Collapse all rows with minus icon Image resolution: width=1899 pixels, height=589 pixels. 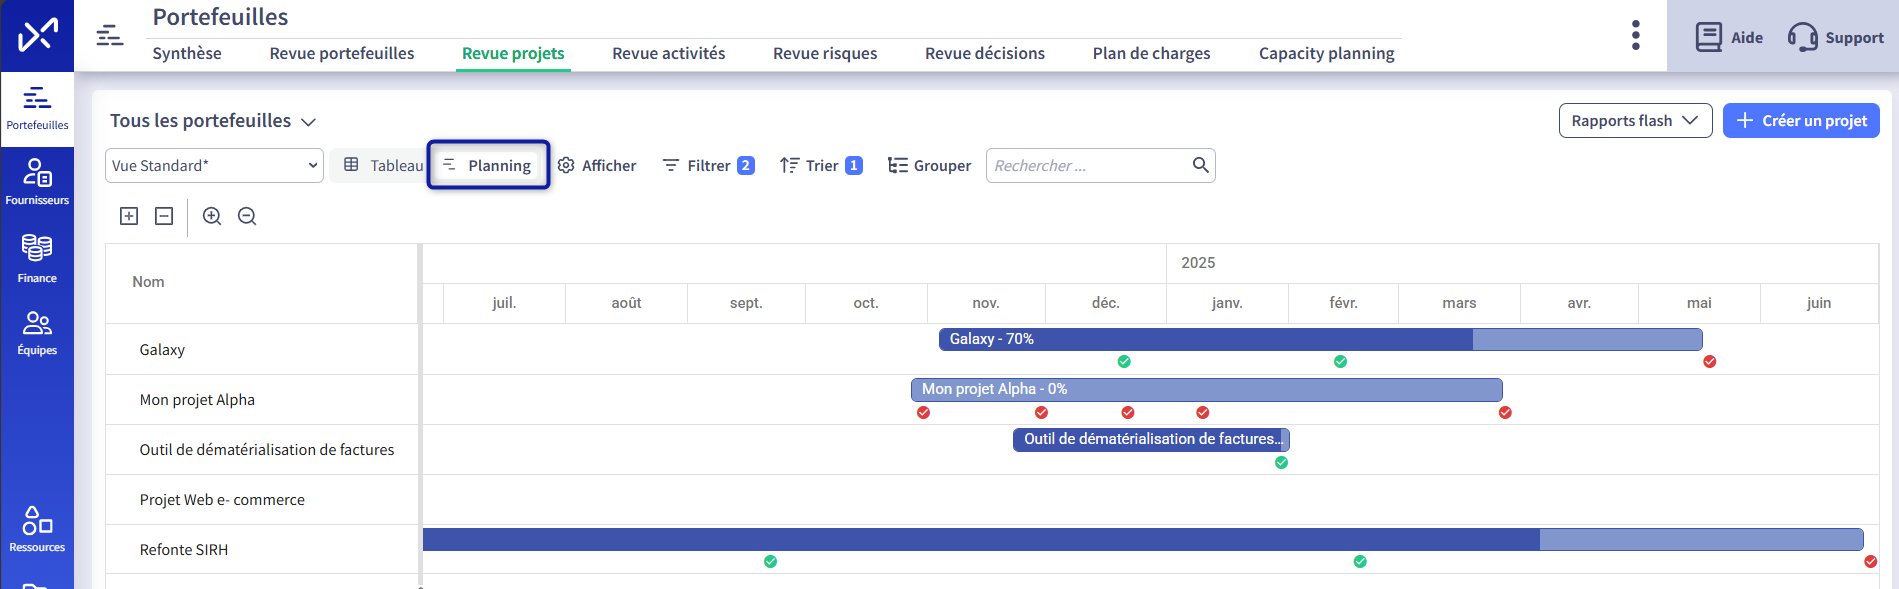coord(164,216)
